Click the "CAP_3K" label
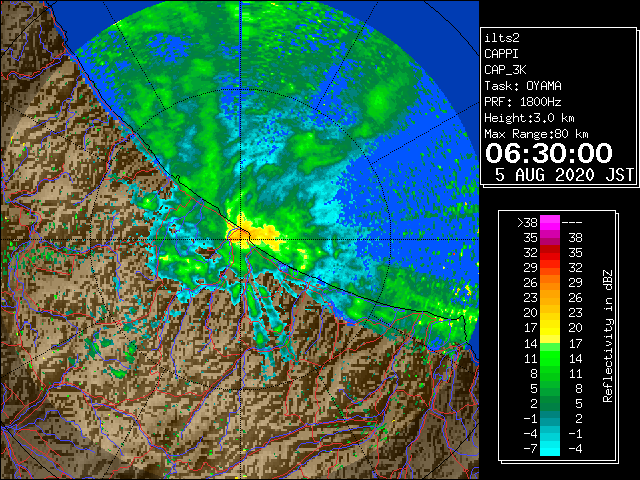The image size is (640, 480). pos(505,70)
